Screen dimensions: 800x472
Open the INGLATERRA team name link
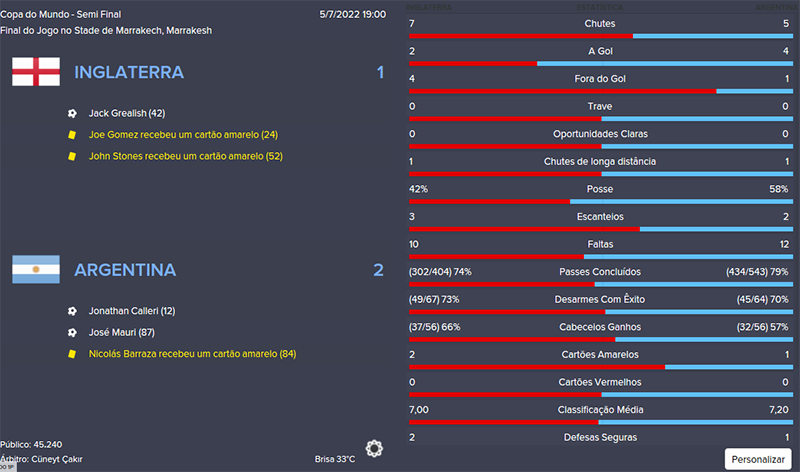pos(129,73)
